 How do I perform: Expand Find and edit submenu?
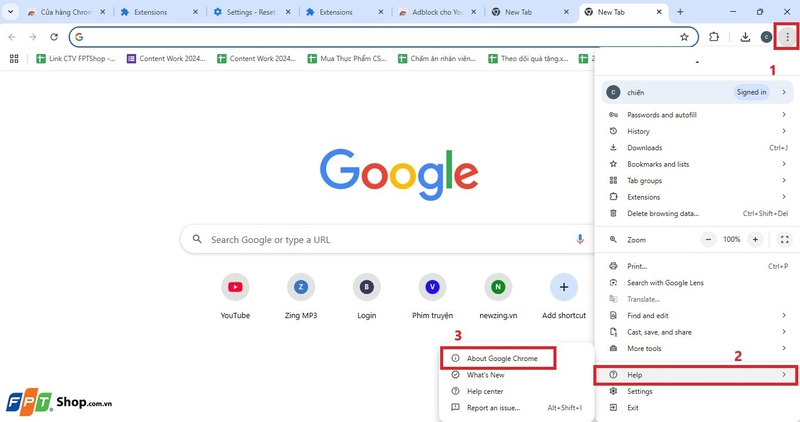point(697,315)
